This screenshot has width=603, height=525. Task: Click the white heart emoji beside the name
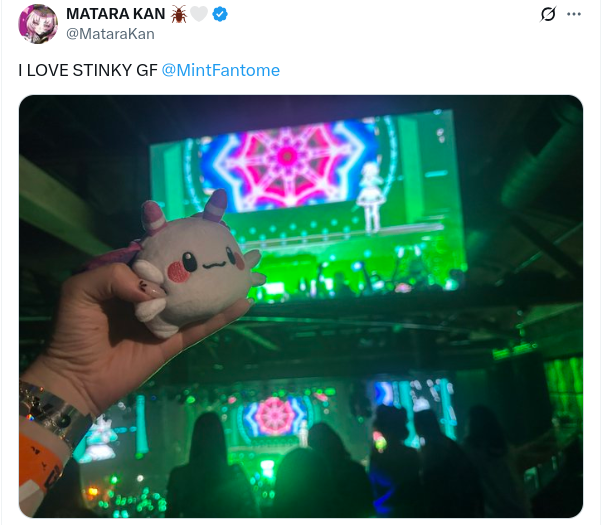tap(199, 14)
